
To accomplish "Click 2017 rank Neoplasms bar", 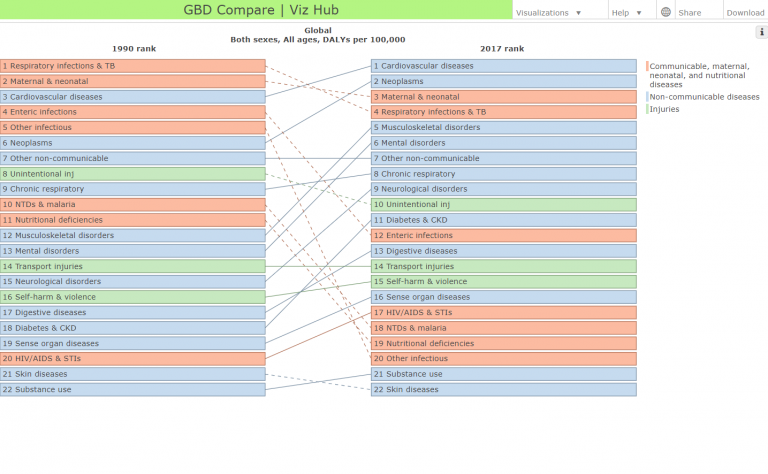I will 503,82.
